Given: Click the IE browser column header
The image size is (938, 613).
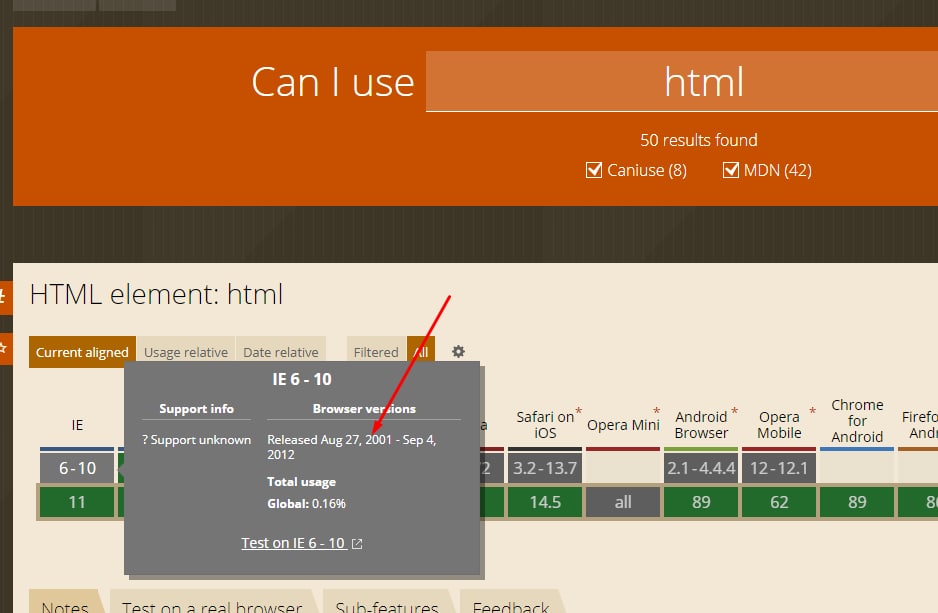Looking at the screenshot, I should point(77,425).
